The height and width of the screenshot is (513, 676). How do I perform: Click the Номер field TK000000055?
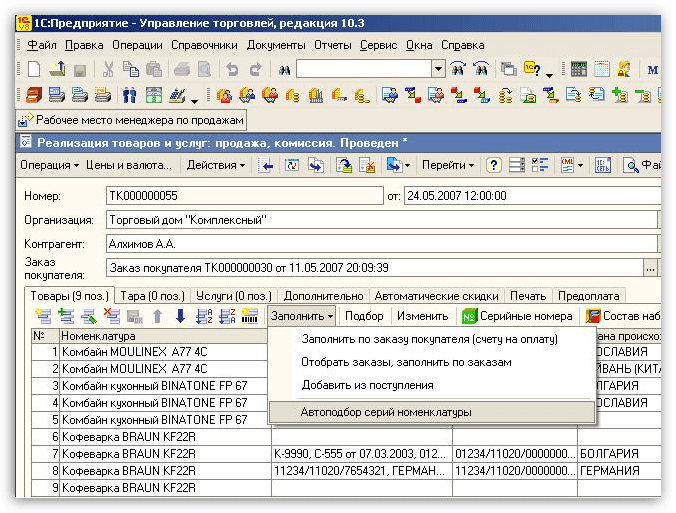(244, 196)
